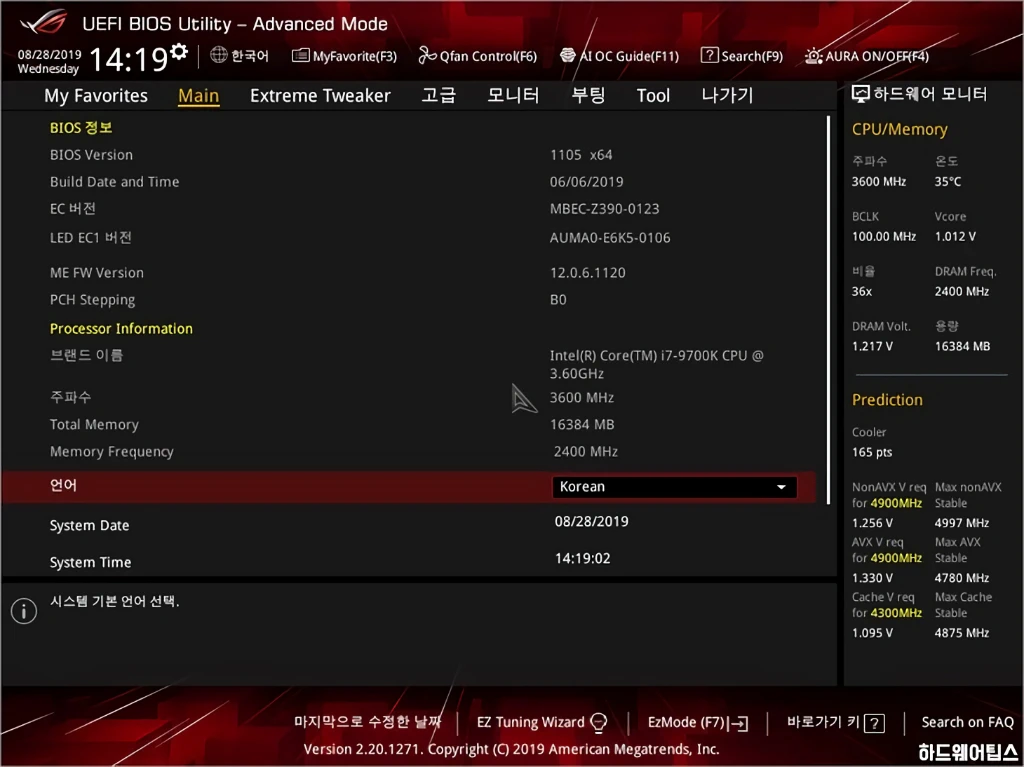Select System Time value 14:19:02
The image size is (1024, 767).
click(583, 559)
